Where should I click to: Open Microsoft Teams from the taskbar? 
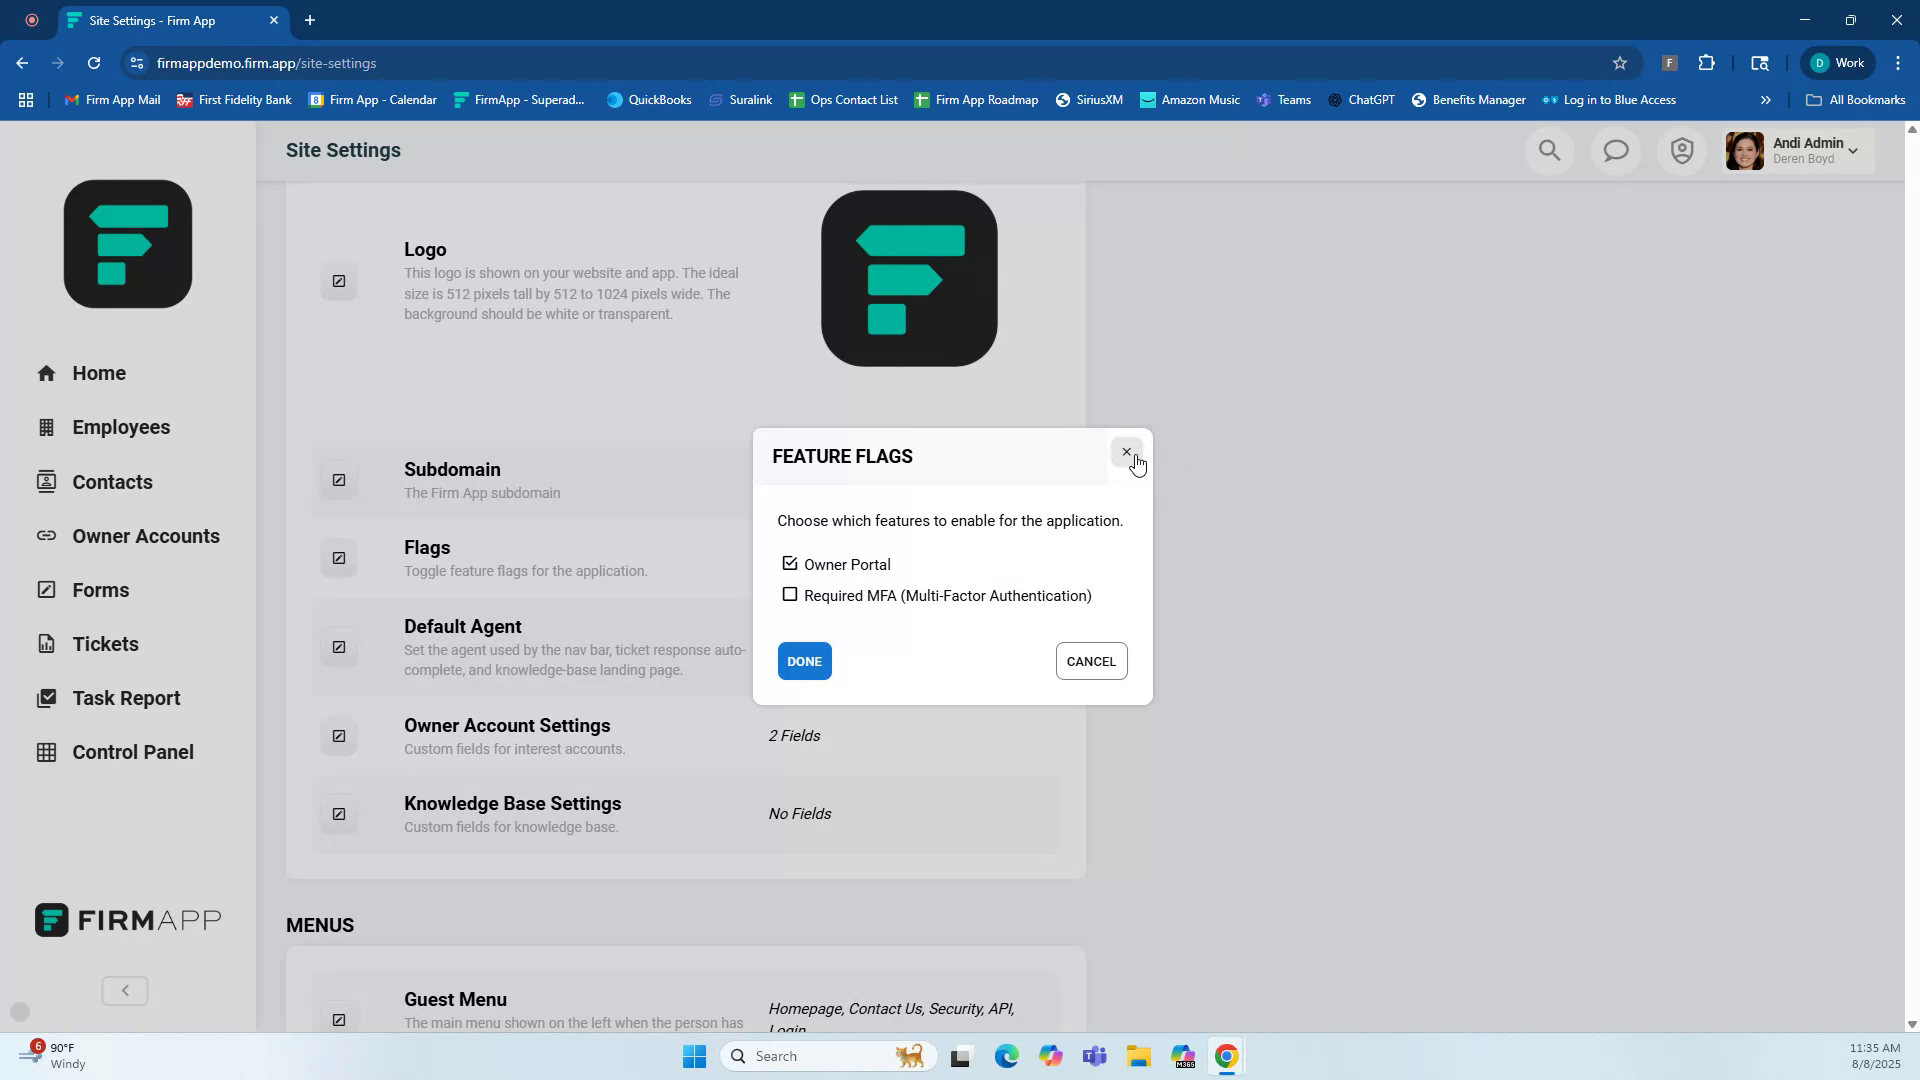tap(1095, 1056)
